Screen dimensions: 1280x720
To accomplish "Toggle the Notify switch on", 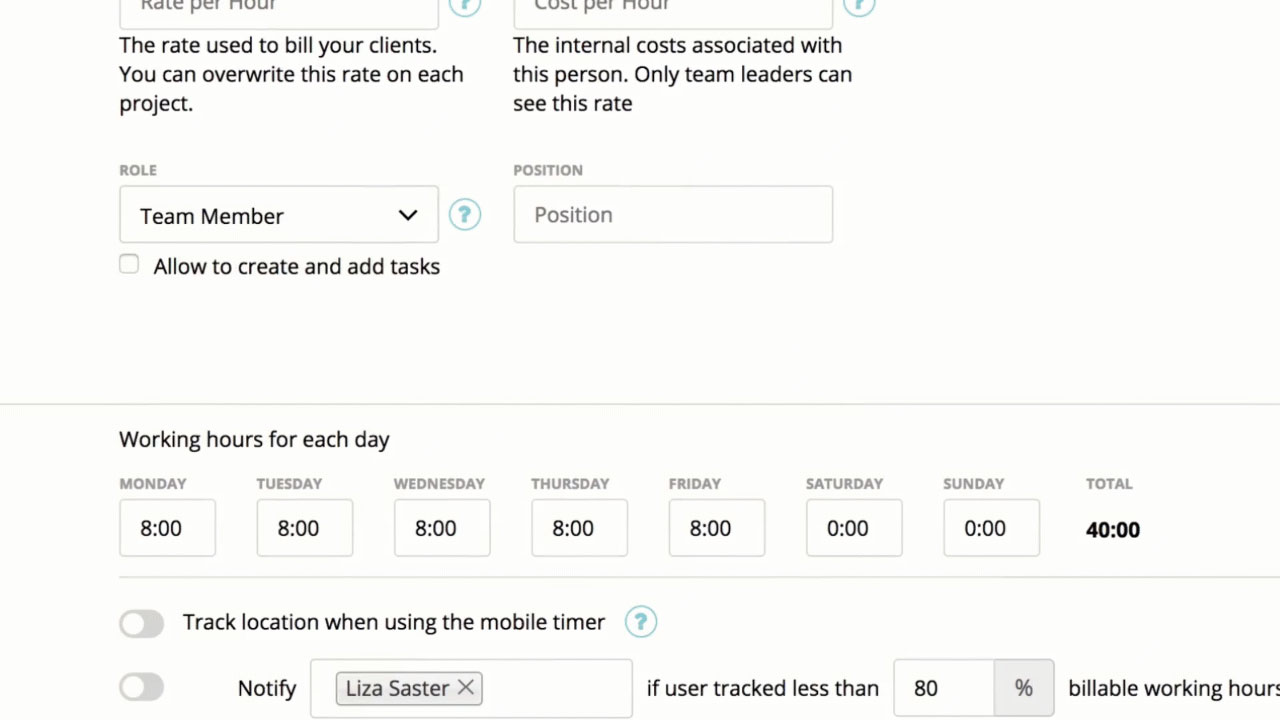I will (x=141, y=687).
